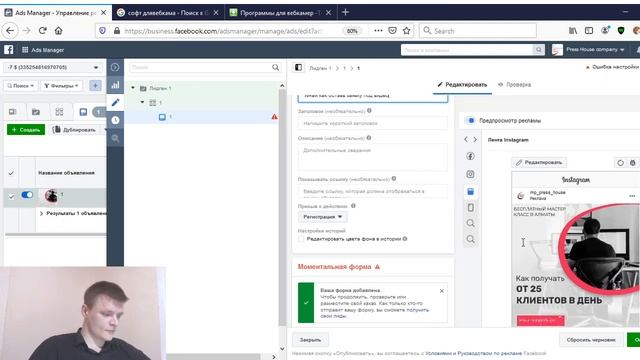Open the Ads Manager apps grid icon

click(25, 50)
